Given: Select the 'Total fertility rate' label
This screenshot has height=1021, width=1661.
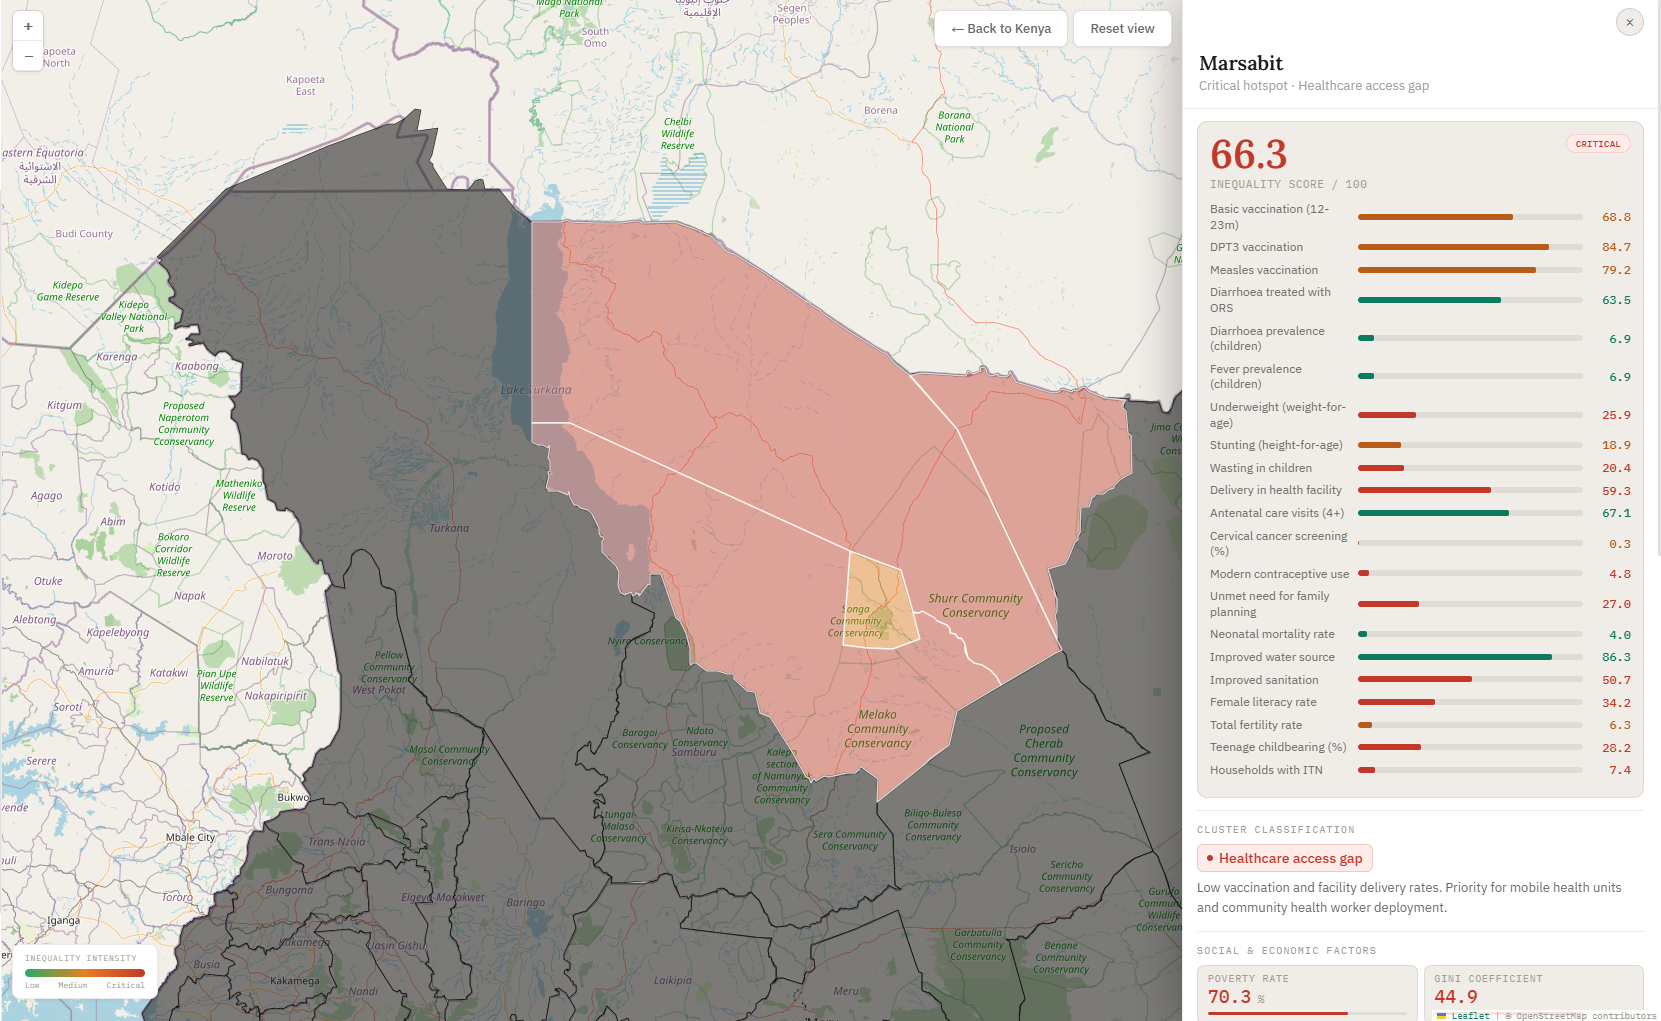Looking at the screenshot, I should pos(1256,725).
